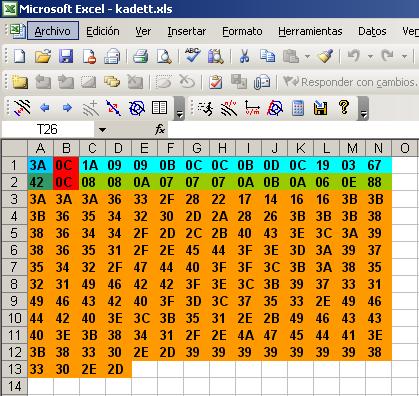Click the New blank workbook icon
The height and width of the screenshot is (396, 419).
tap(19, 56)
